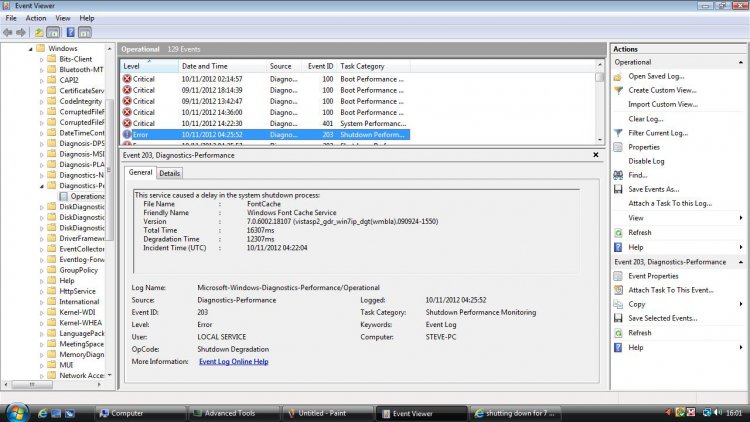This screenshot has width=750, height=422.
Task: Open the File menu
Action: pyautogui.click(x=11, y=18)
